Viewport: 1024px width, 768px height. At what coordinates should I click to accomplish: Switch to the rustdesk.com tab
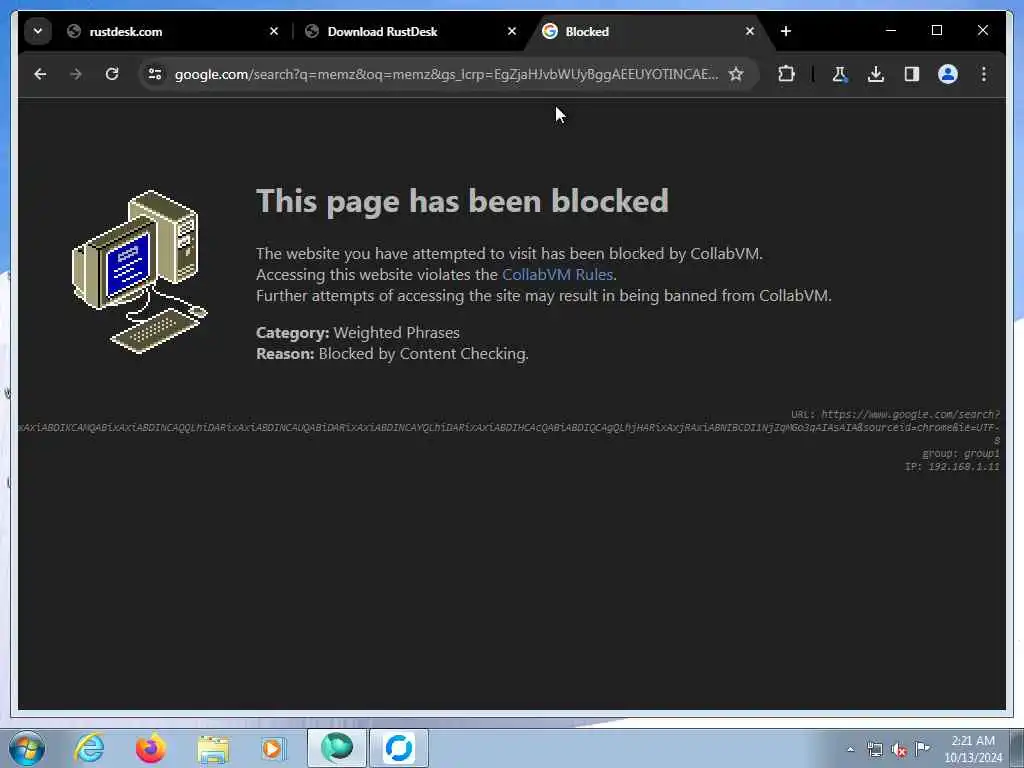click(172, 31)
